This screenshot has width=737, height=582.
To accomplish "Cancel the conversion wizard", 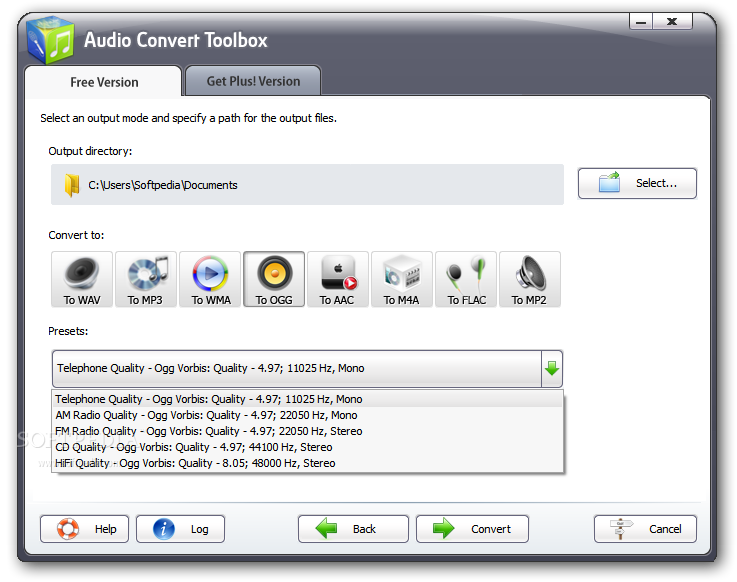I will click(645, 529).
